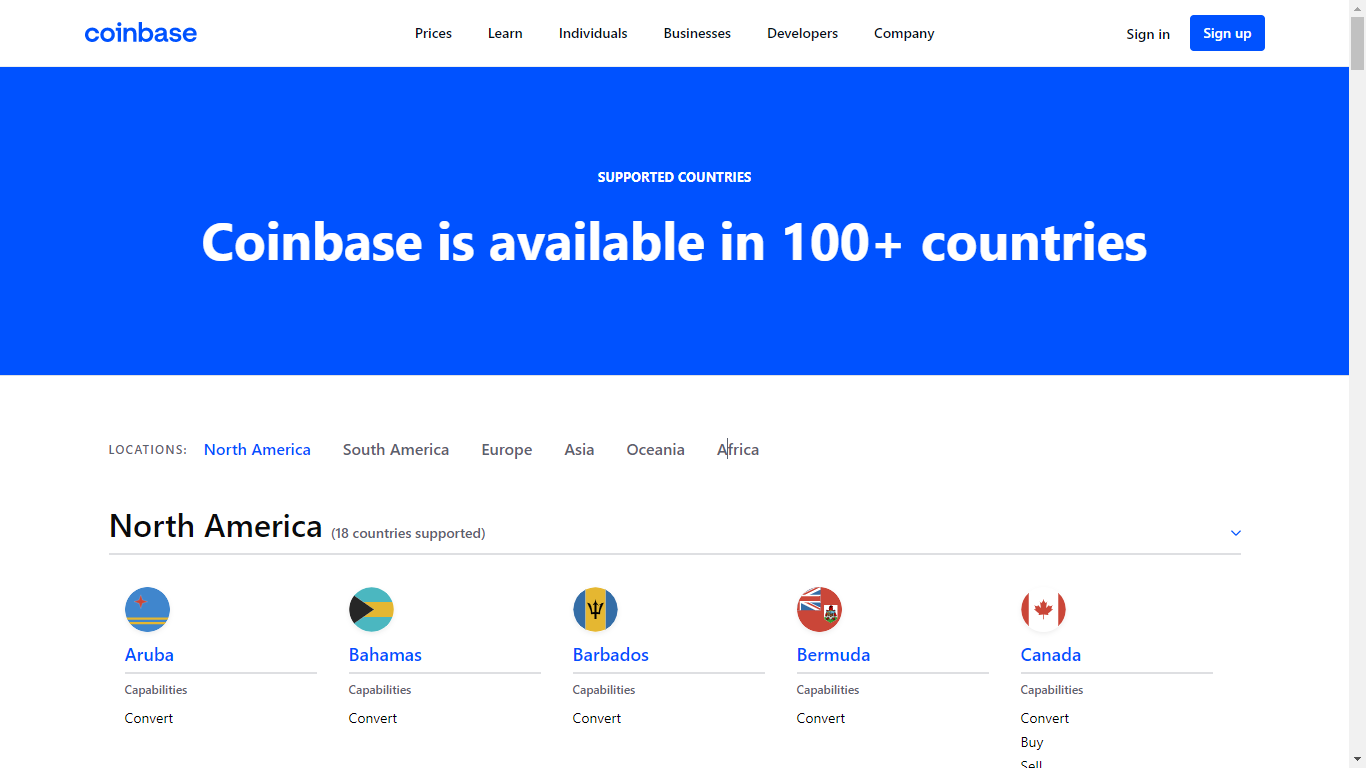Open the Aruba country link
Image resolution: width=1366 pixels, height=768 pixels.
click(x=149, y=655)
